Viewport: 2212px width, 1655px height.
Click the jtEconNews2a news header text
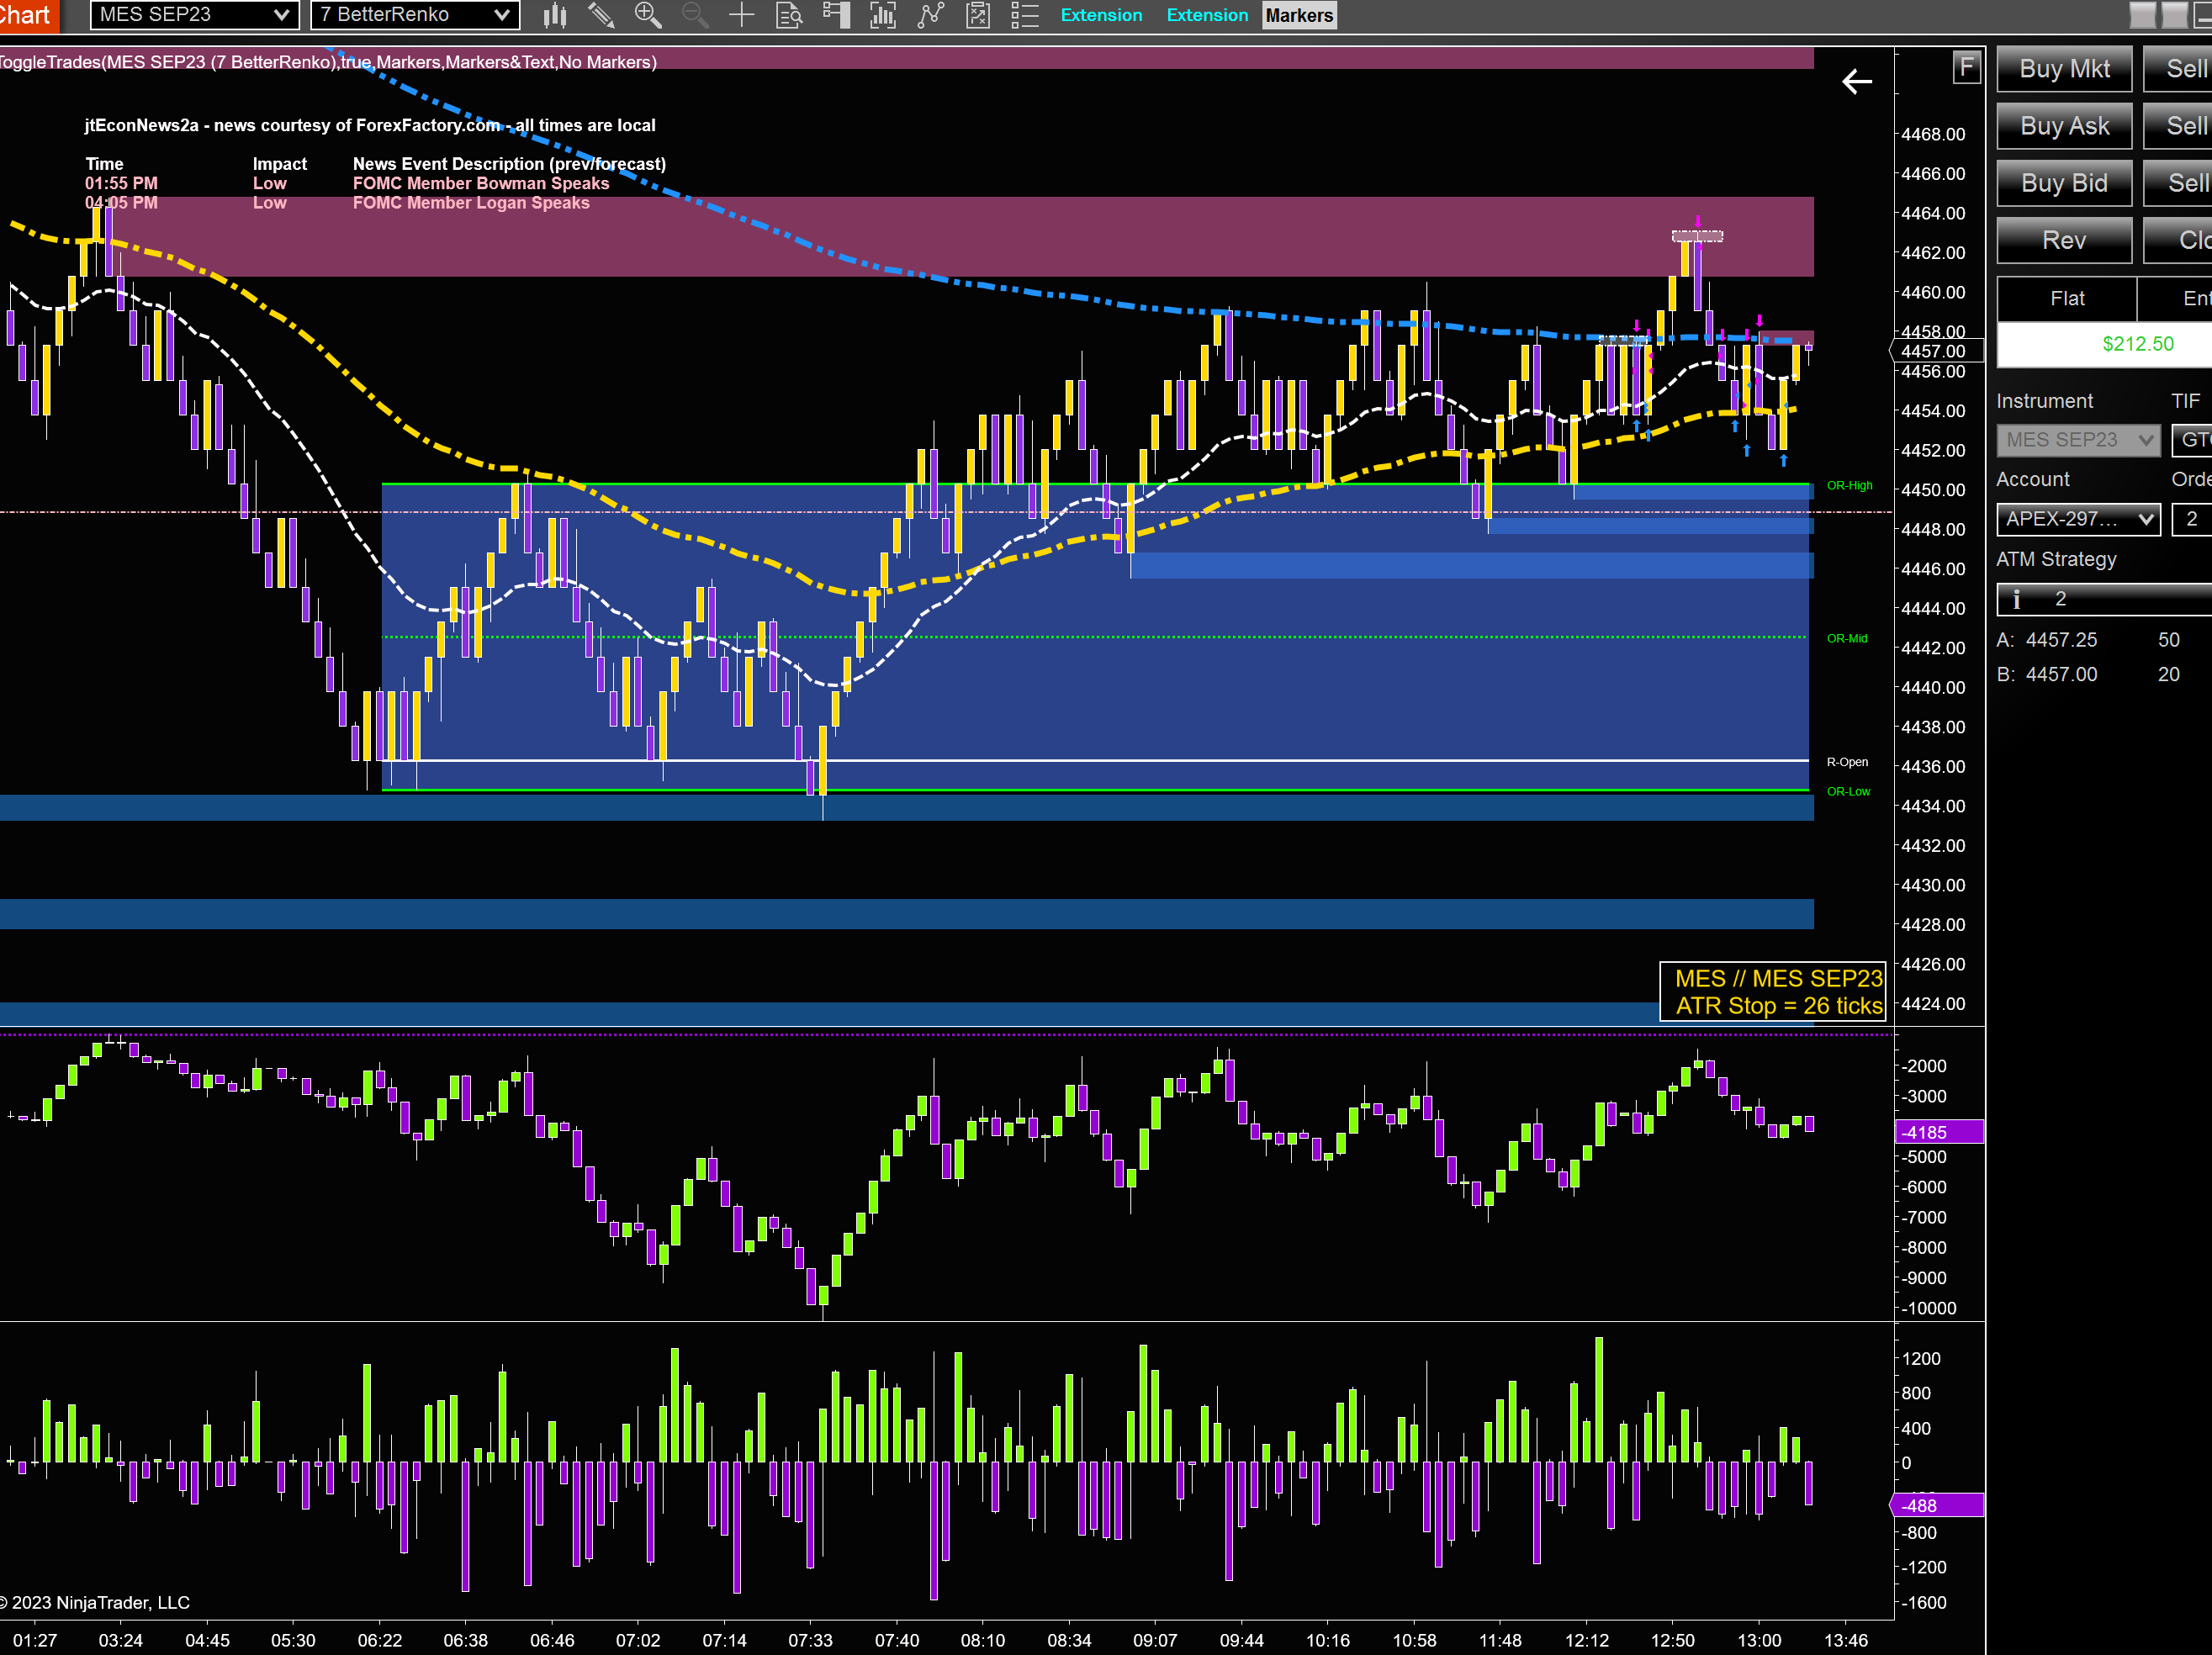tap(370, 126)
